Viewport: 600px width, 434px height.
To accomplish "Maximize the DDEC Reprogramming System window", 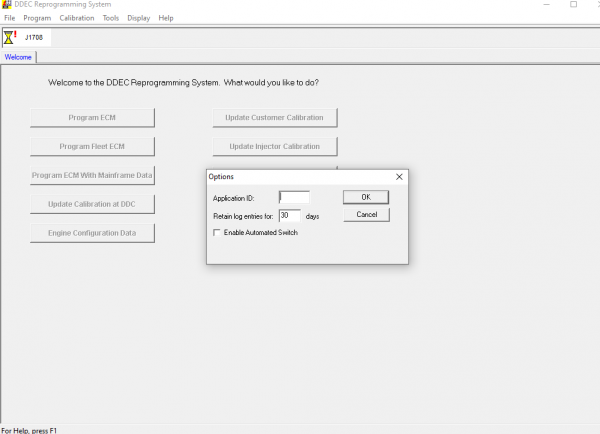I will coord(573,5).
